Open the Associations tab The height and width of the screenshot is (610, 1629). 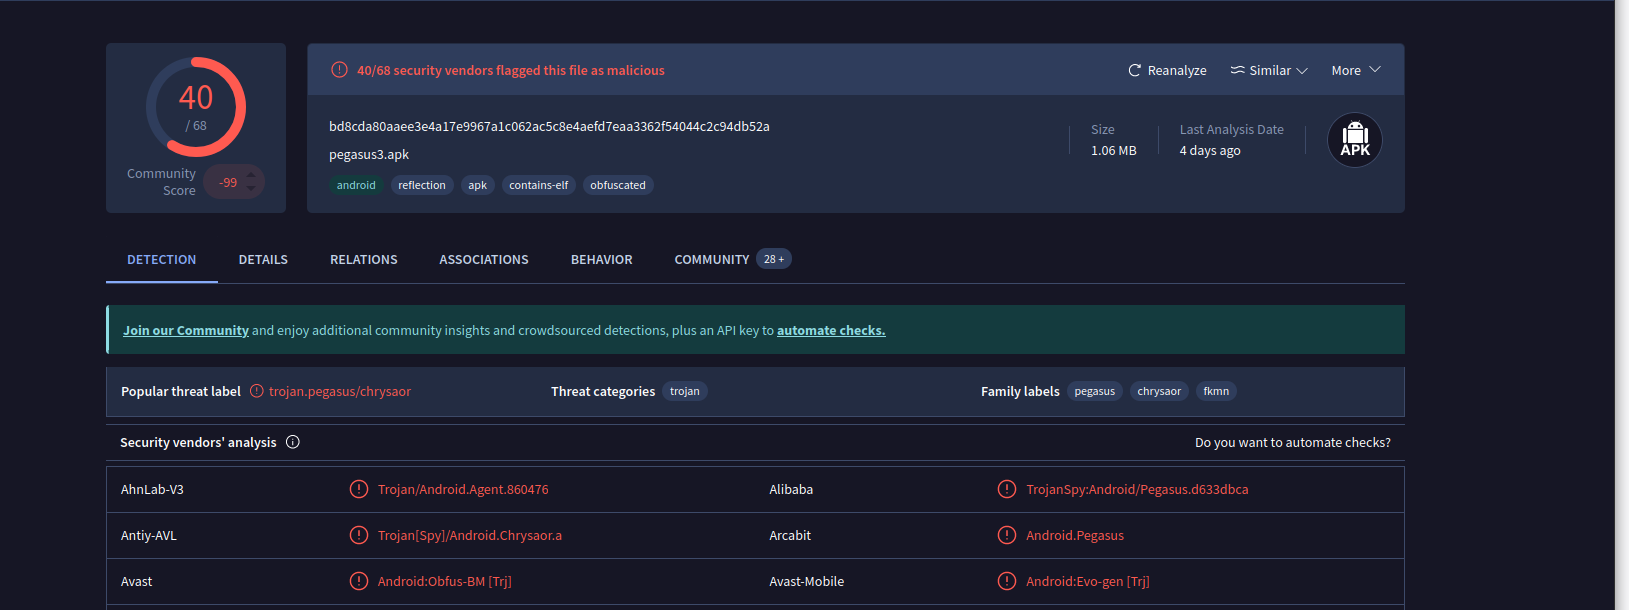click(484, 259)
